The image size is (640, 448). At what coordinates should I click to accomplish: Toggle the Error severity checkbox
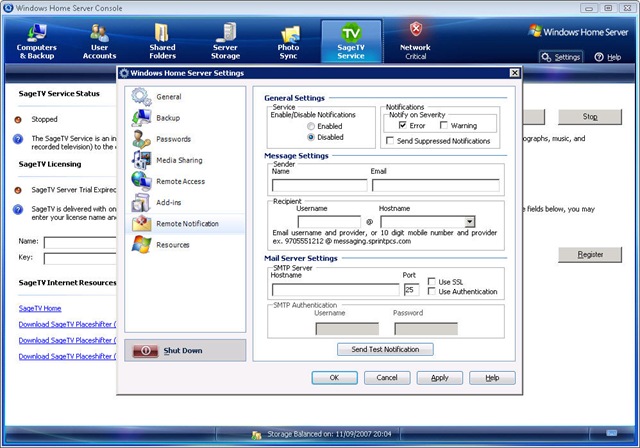click(402, 125)
